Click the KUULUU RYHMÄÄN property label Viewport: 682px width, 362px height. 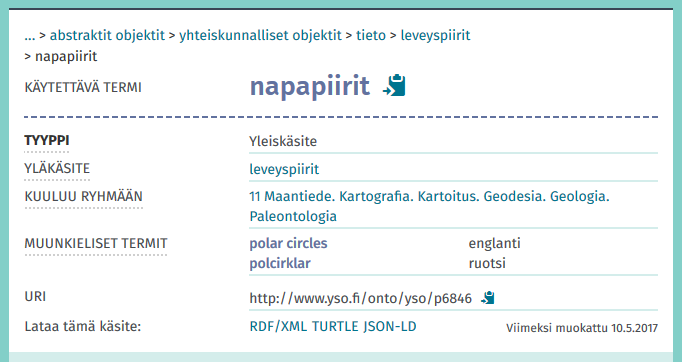point(84,196)
